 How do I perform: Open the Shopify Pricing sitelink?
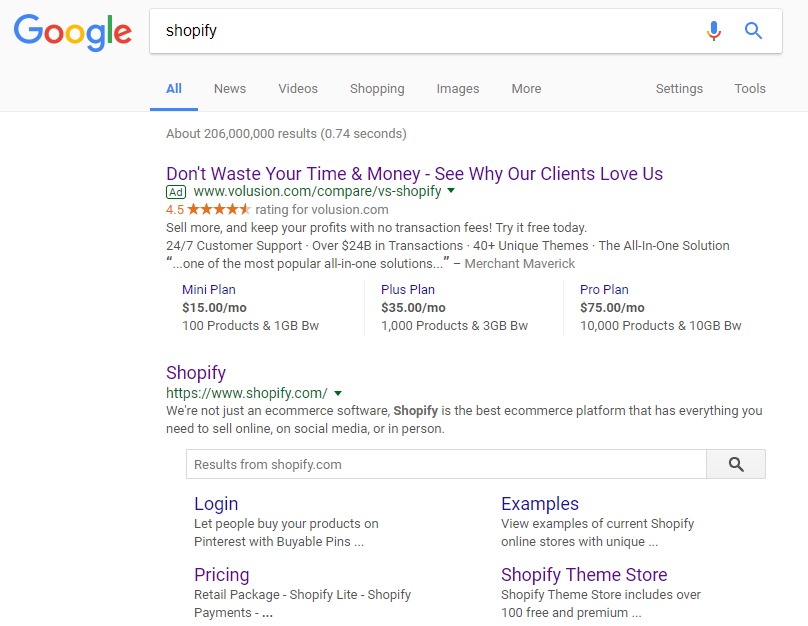[222, 574]
